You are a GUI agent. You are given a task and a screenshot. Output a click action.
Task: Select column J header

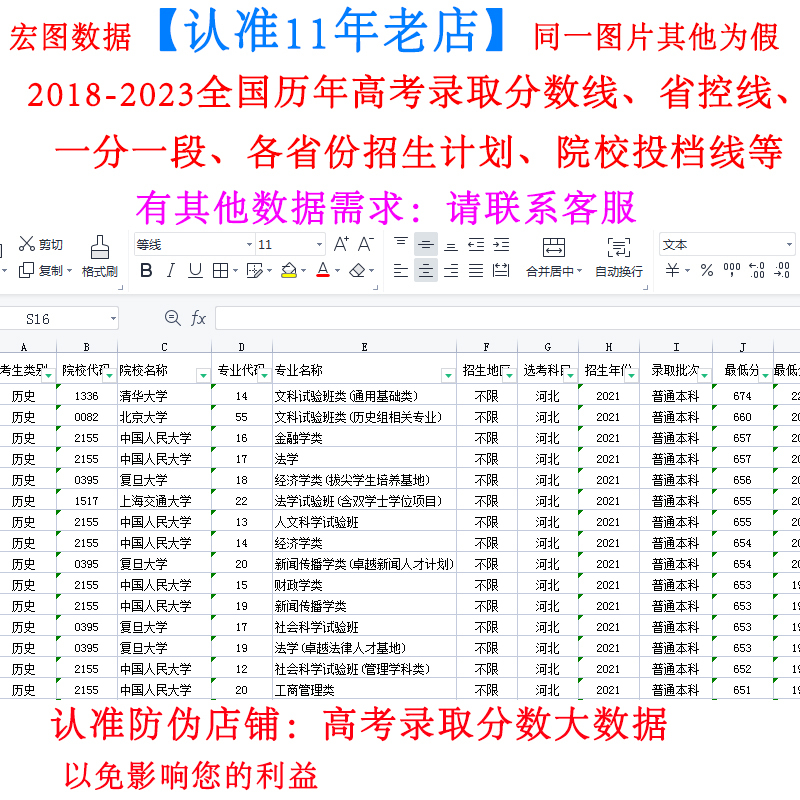[742, 347]
